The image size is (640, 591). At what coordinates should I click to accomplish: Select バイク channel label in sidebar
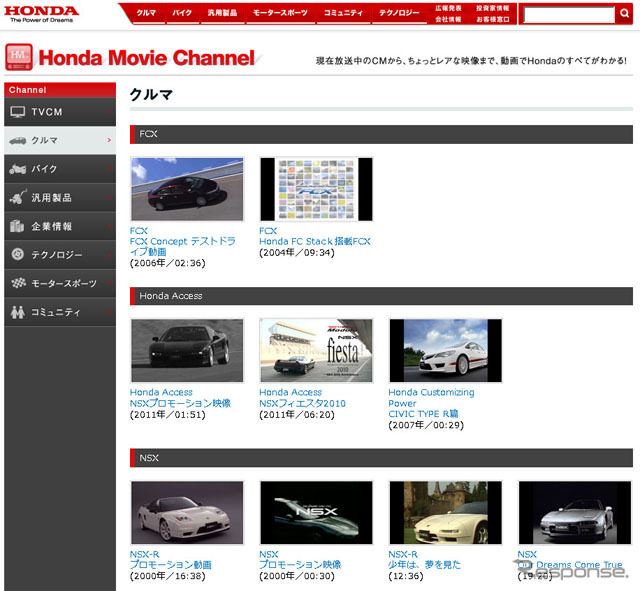[x=44, y=169]
